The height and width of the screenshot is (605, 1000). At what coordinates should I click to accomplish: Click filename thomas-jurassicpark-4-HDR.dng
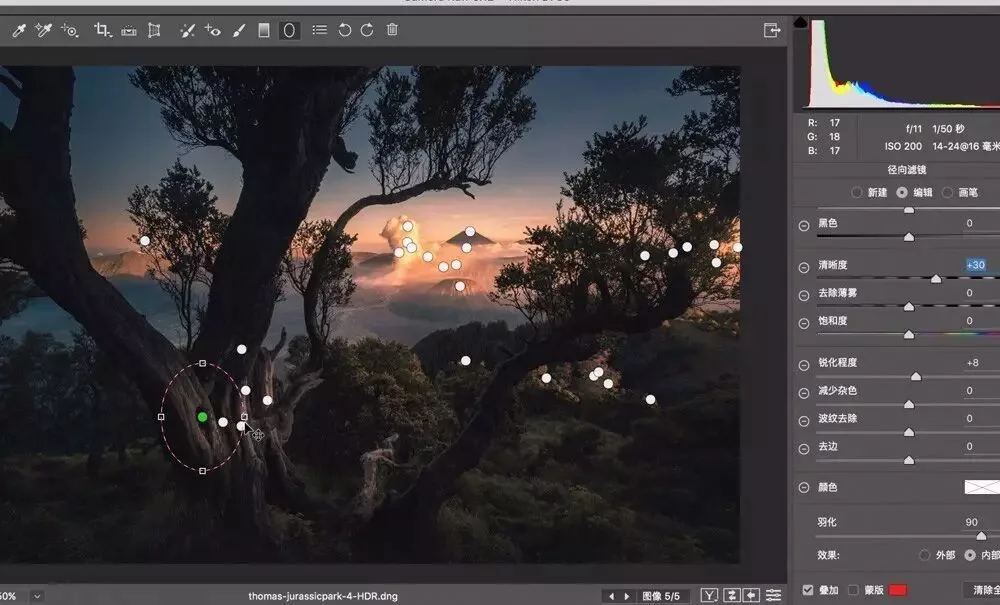323,596
